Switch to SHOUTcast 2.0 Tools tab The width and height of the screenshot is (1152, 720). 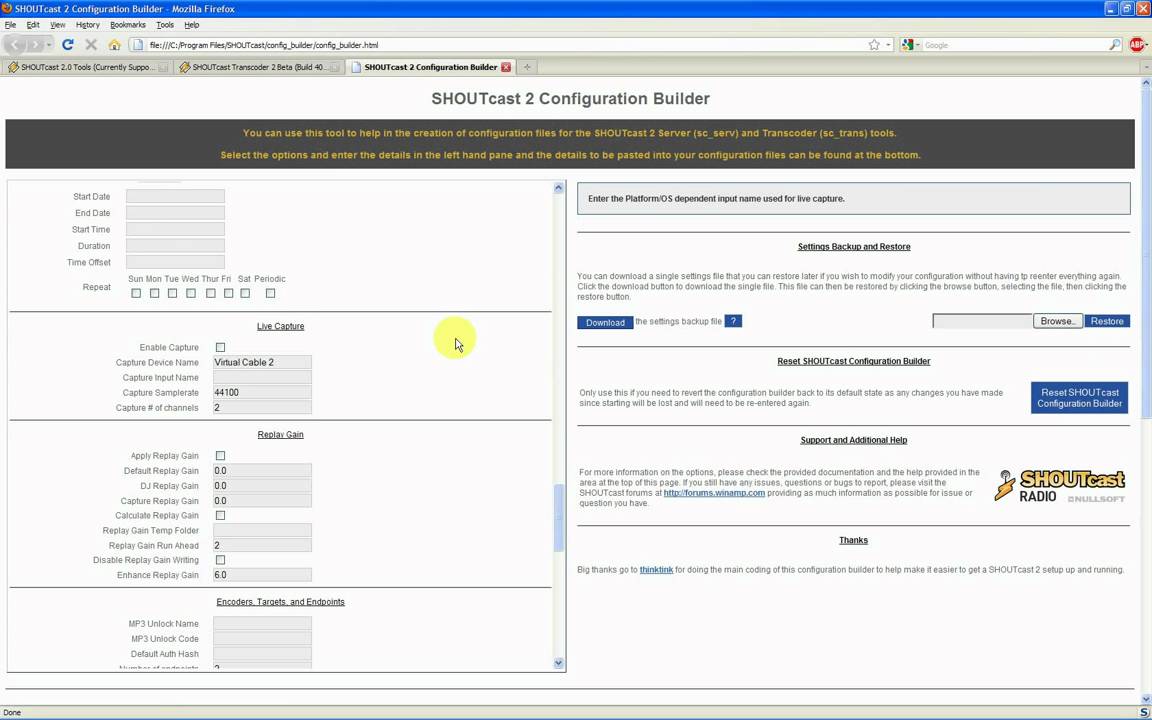click(87, 67)
